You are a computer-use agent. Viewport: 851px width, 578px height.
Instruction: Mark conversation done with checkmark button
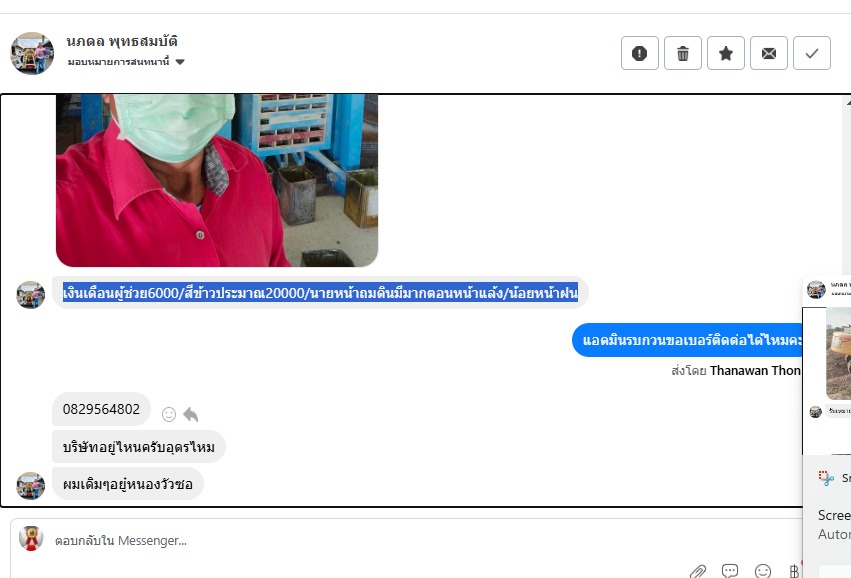(811, 53)
